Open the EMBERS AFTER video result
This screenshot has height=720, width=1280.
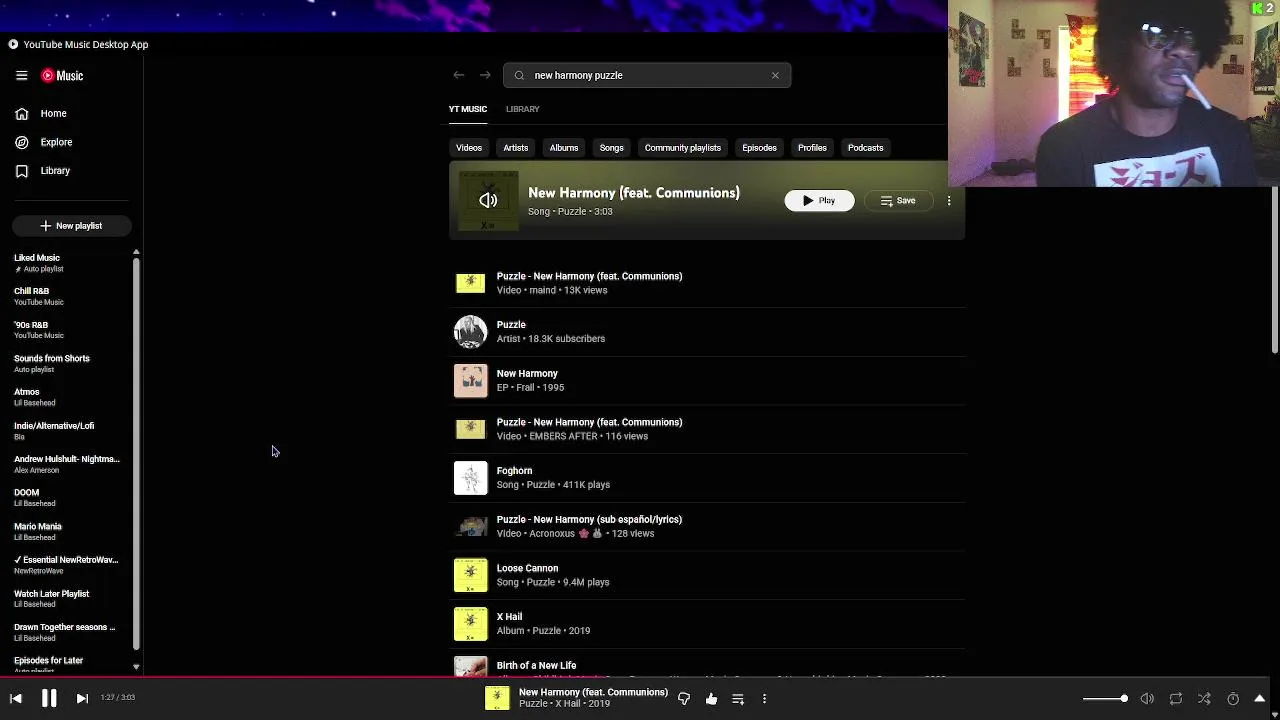coord(708,429)
